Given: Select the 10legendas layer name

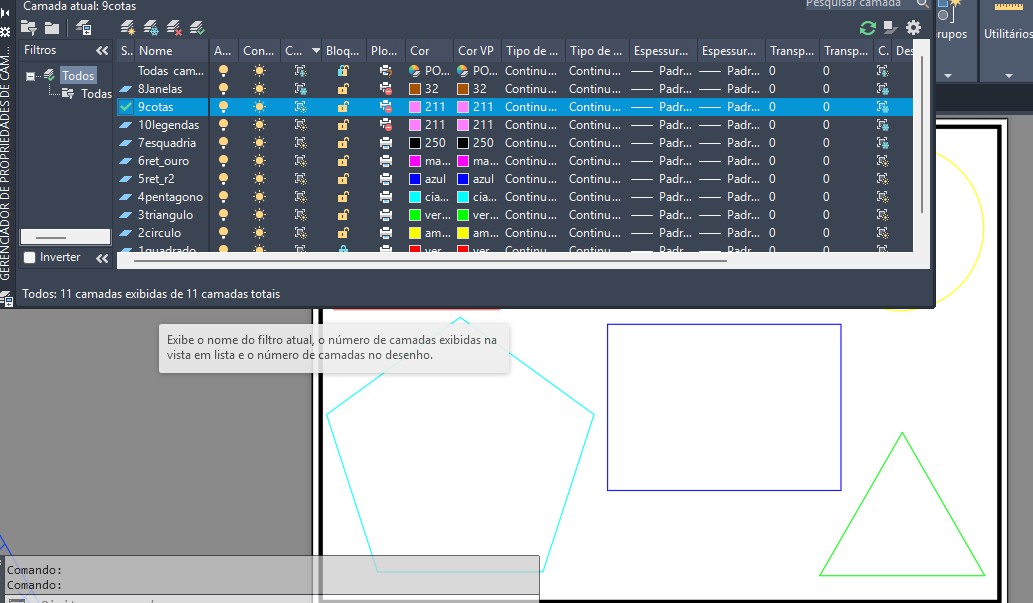Looking at the screenshot, I should [x=169, y=125].
